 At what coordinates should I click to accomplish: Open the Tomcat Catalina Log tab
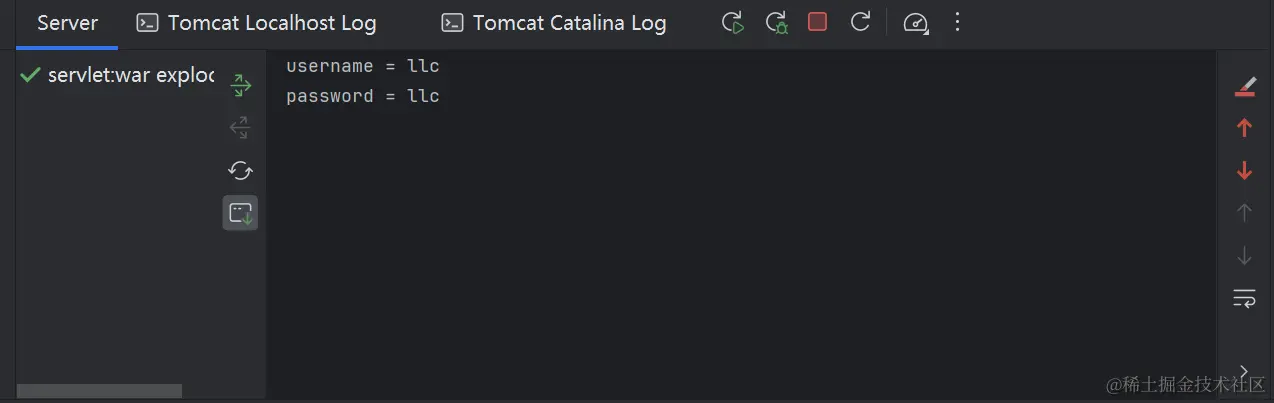click(x=554, y=23)
